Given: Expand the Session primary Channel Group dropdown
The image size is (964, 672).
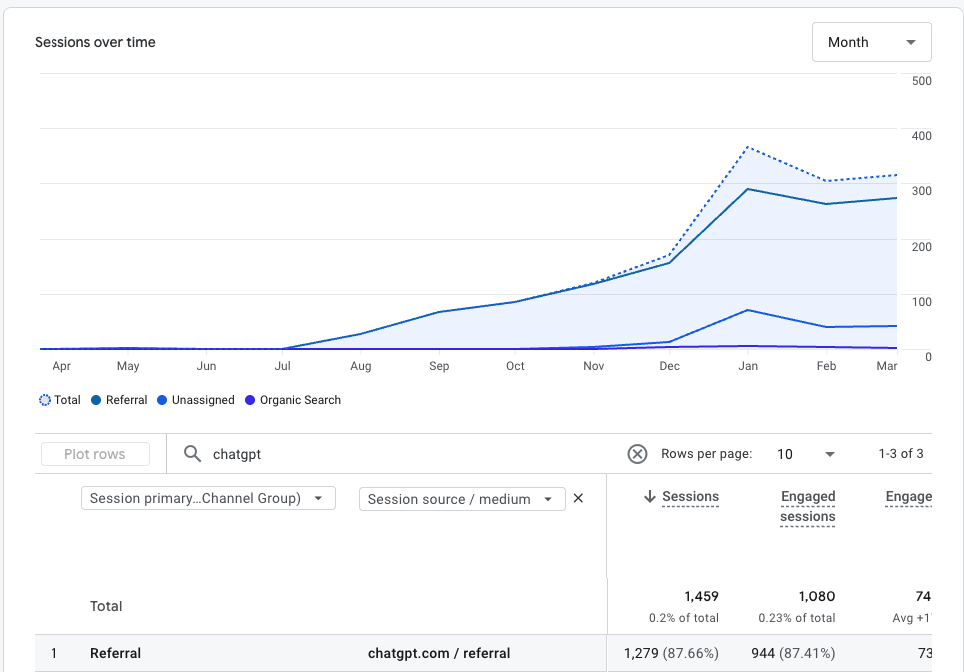Looking at the screenshot, I should pos(207,498).
